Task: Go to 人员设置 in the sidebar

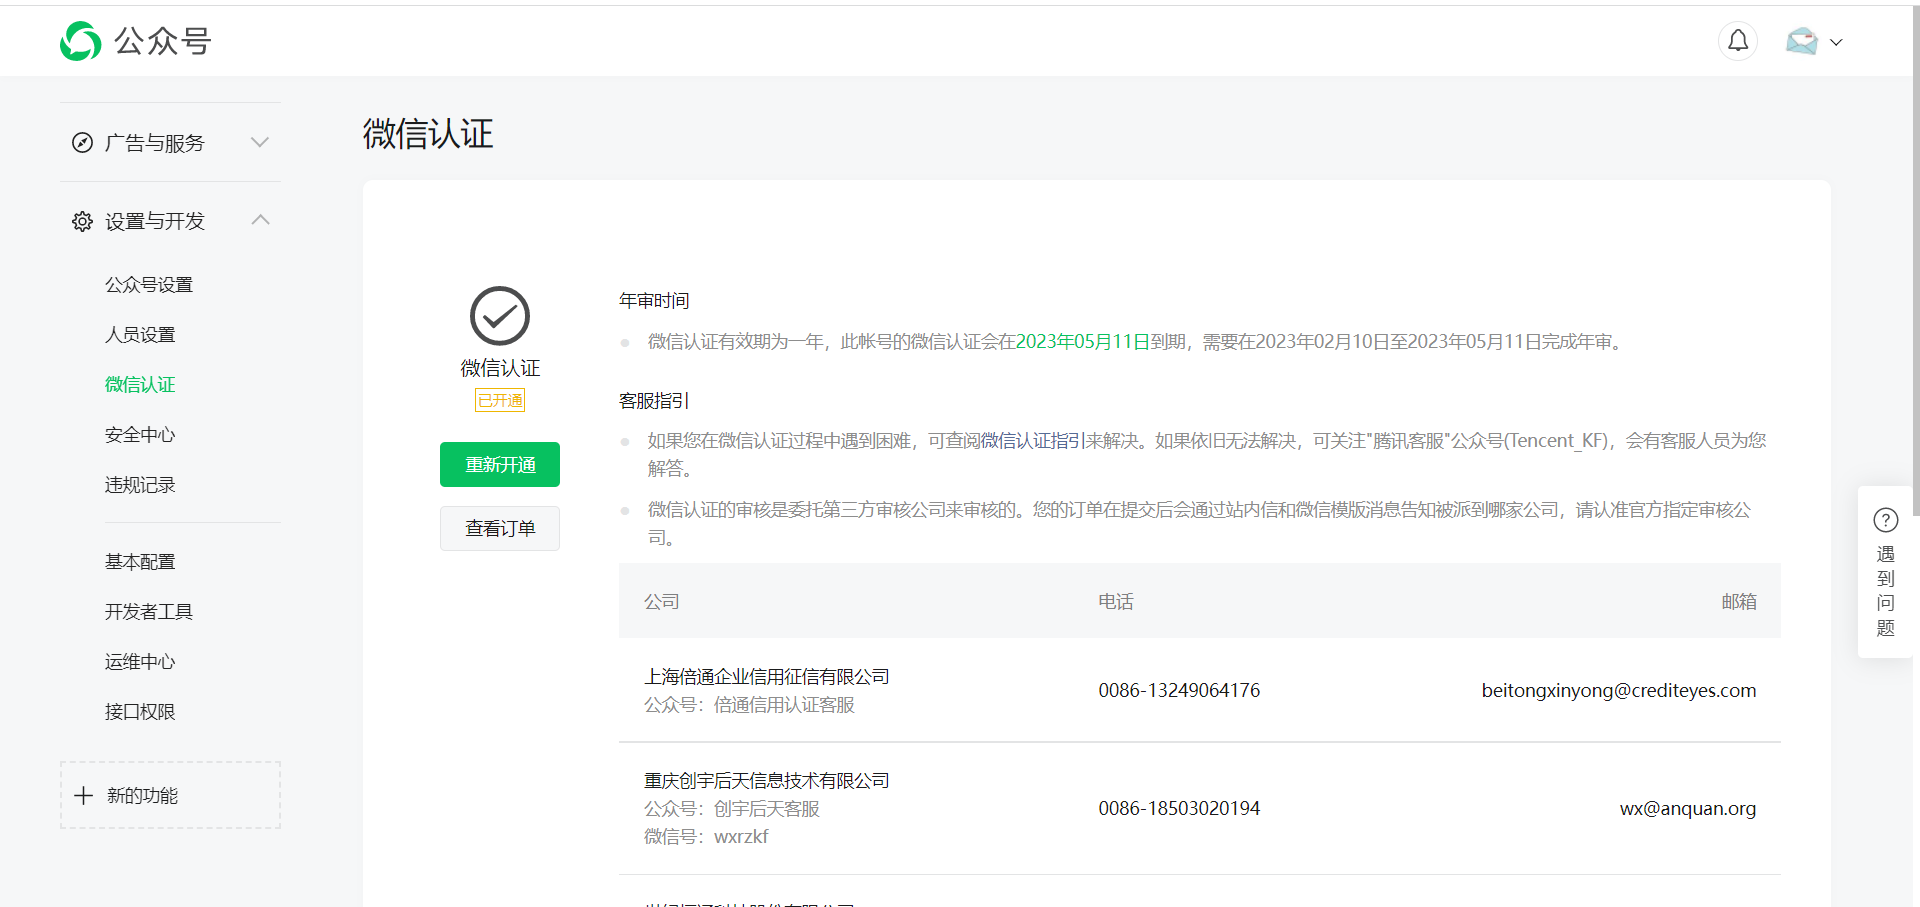Action: click(x=140, y=335)
